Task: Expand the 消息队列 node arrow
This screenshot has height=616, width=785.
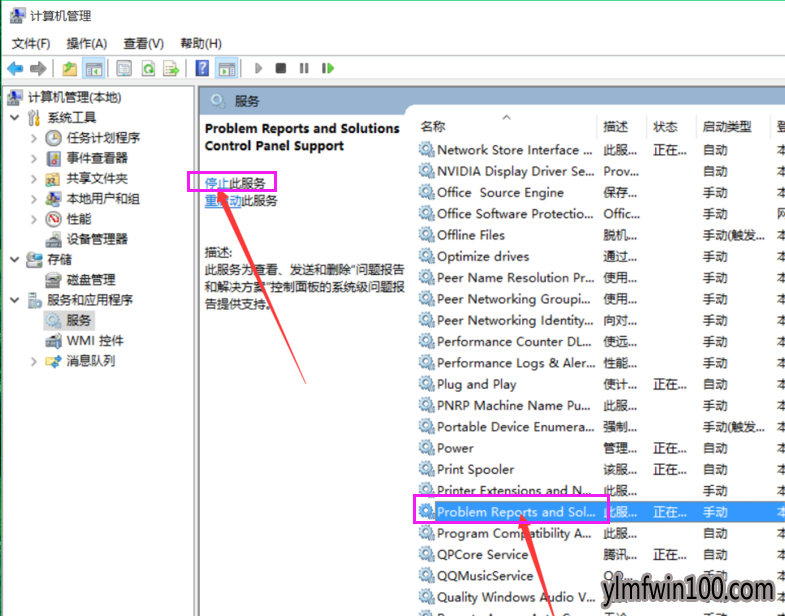Action: pos(34,361)
